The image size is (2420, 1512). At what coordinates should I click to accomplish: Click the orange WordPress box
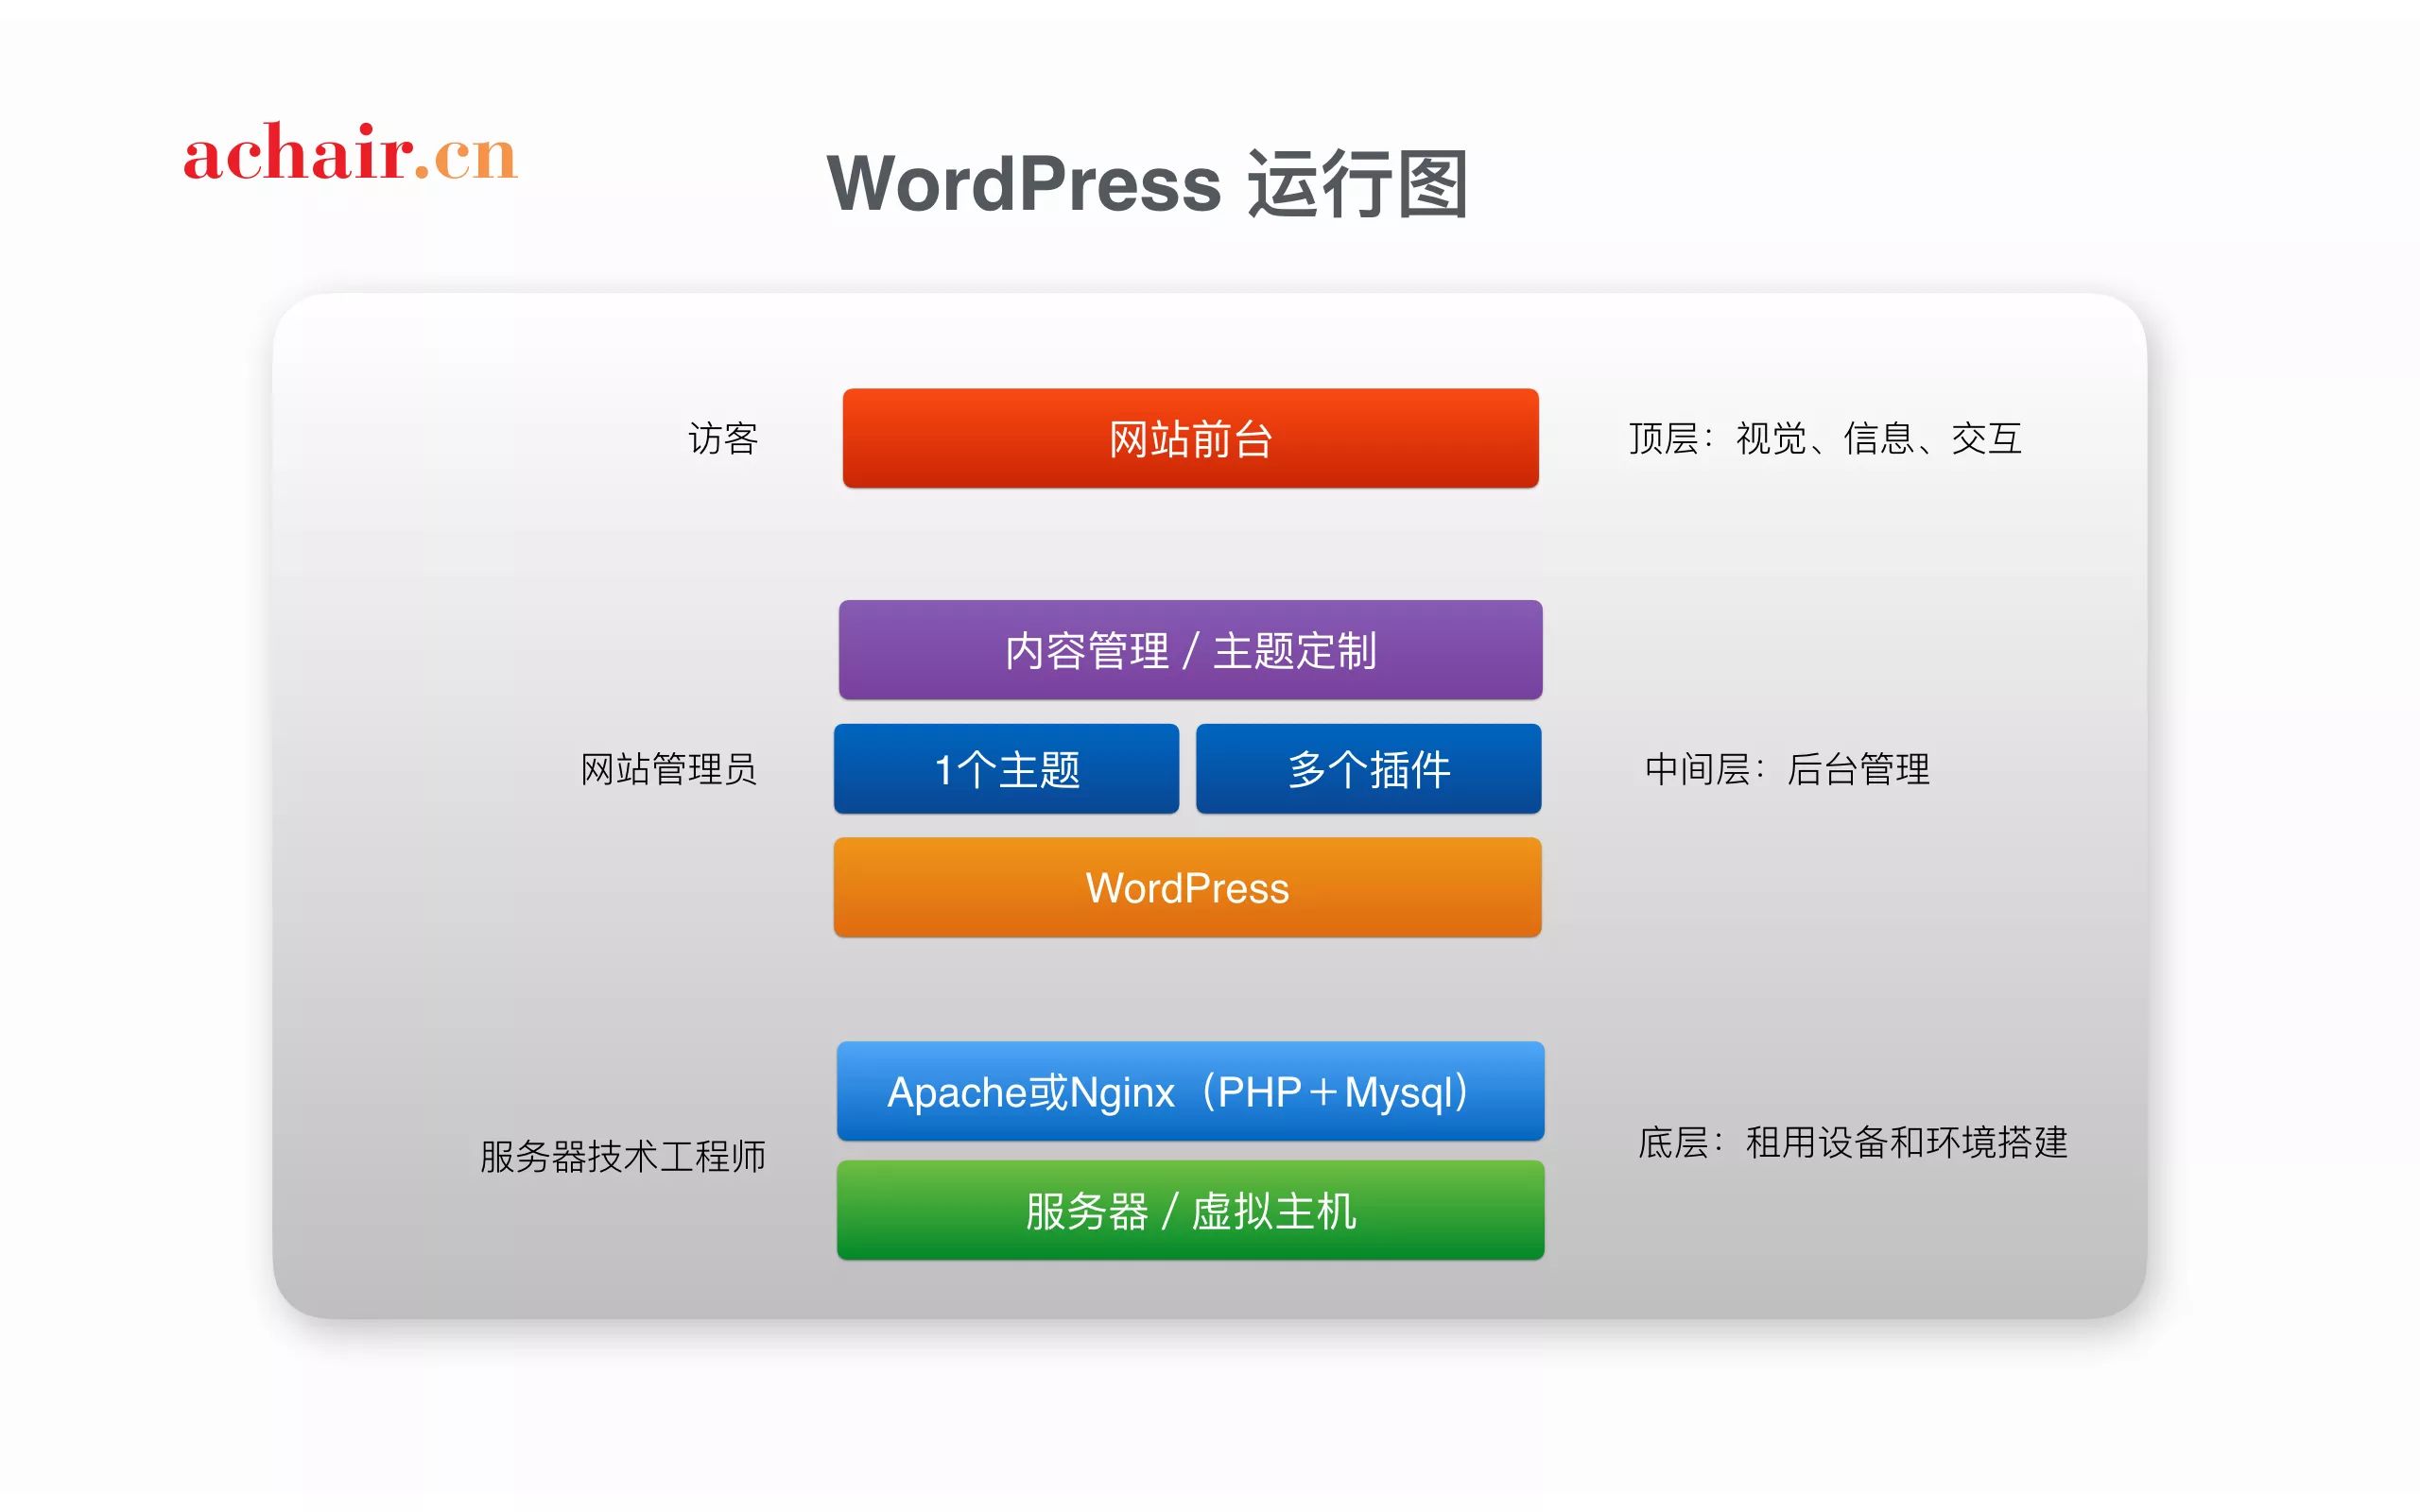(1187, 888)
